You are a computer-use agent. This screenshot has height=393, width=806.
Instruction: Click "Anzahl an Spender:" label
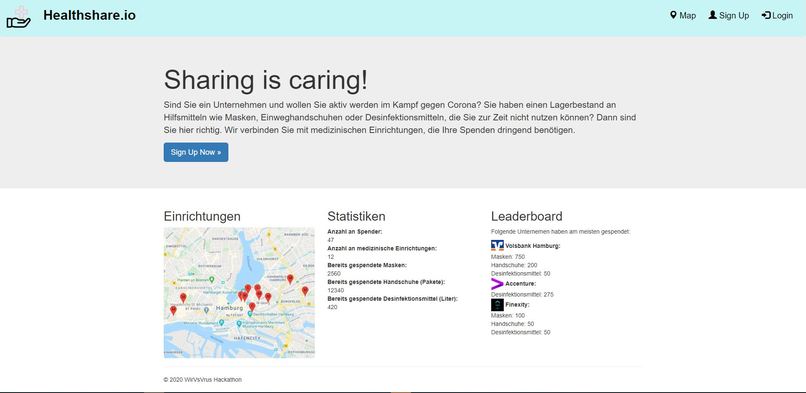(355, 232)
